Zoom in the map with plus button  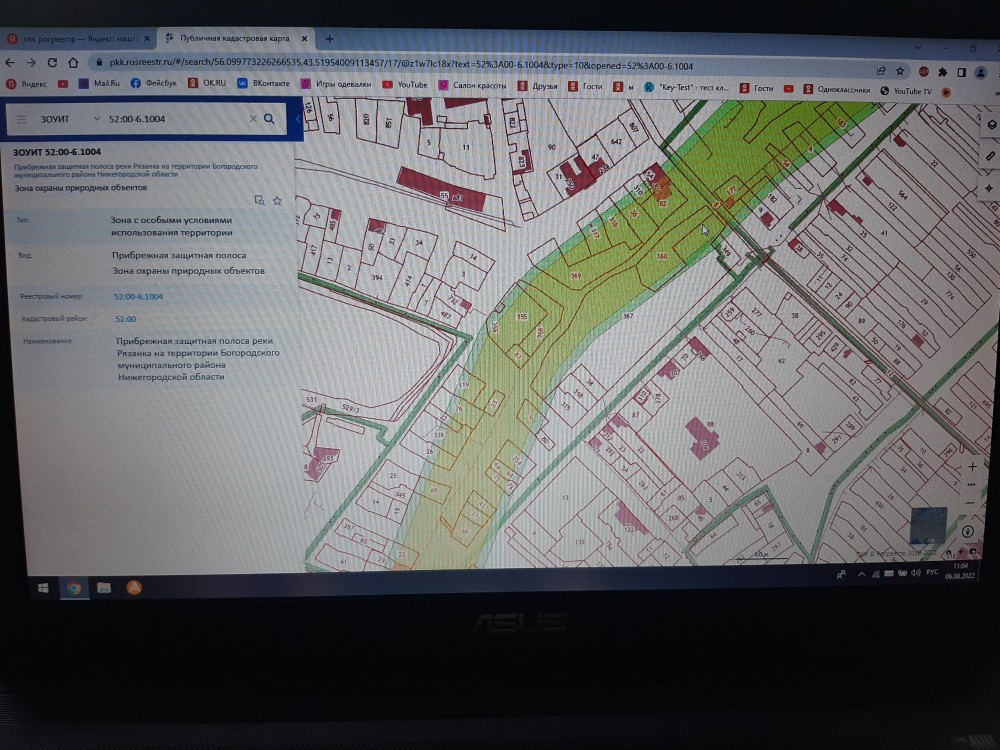(971, 467)
